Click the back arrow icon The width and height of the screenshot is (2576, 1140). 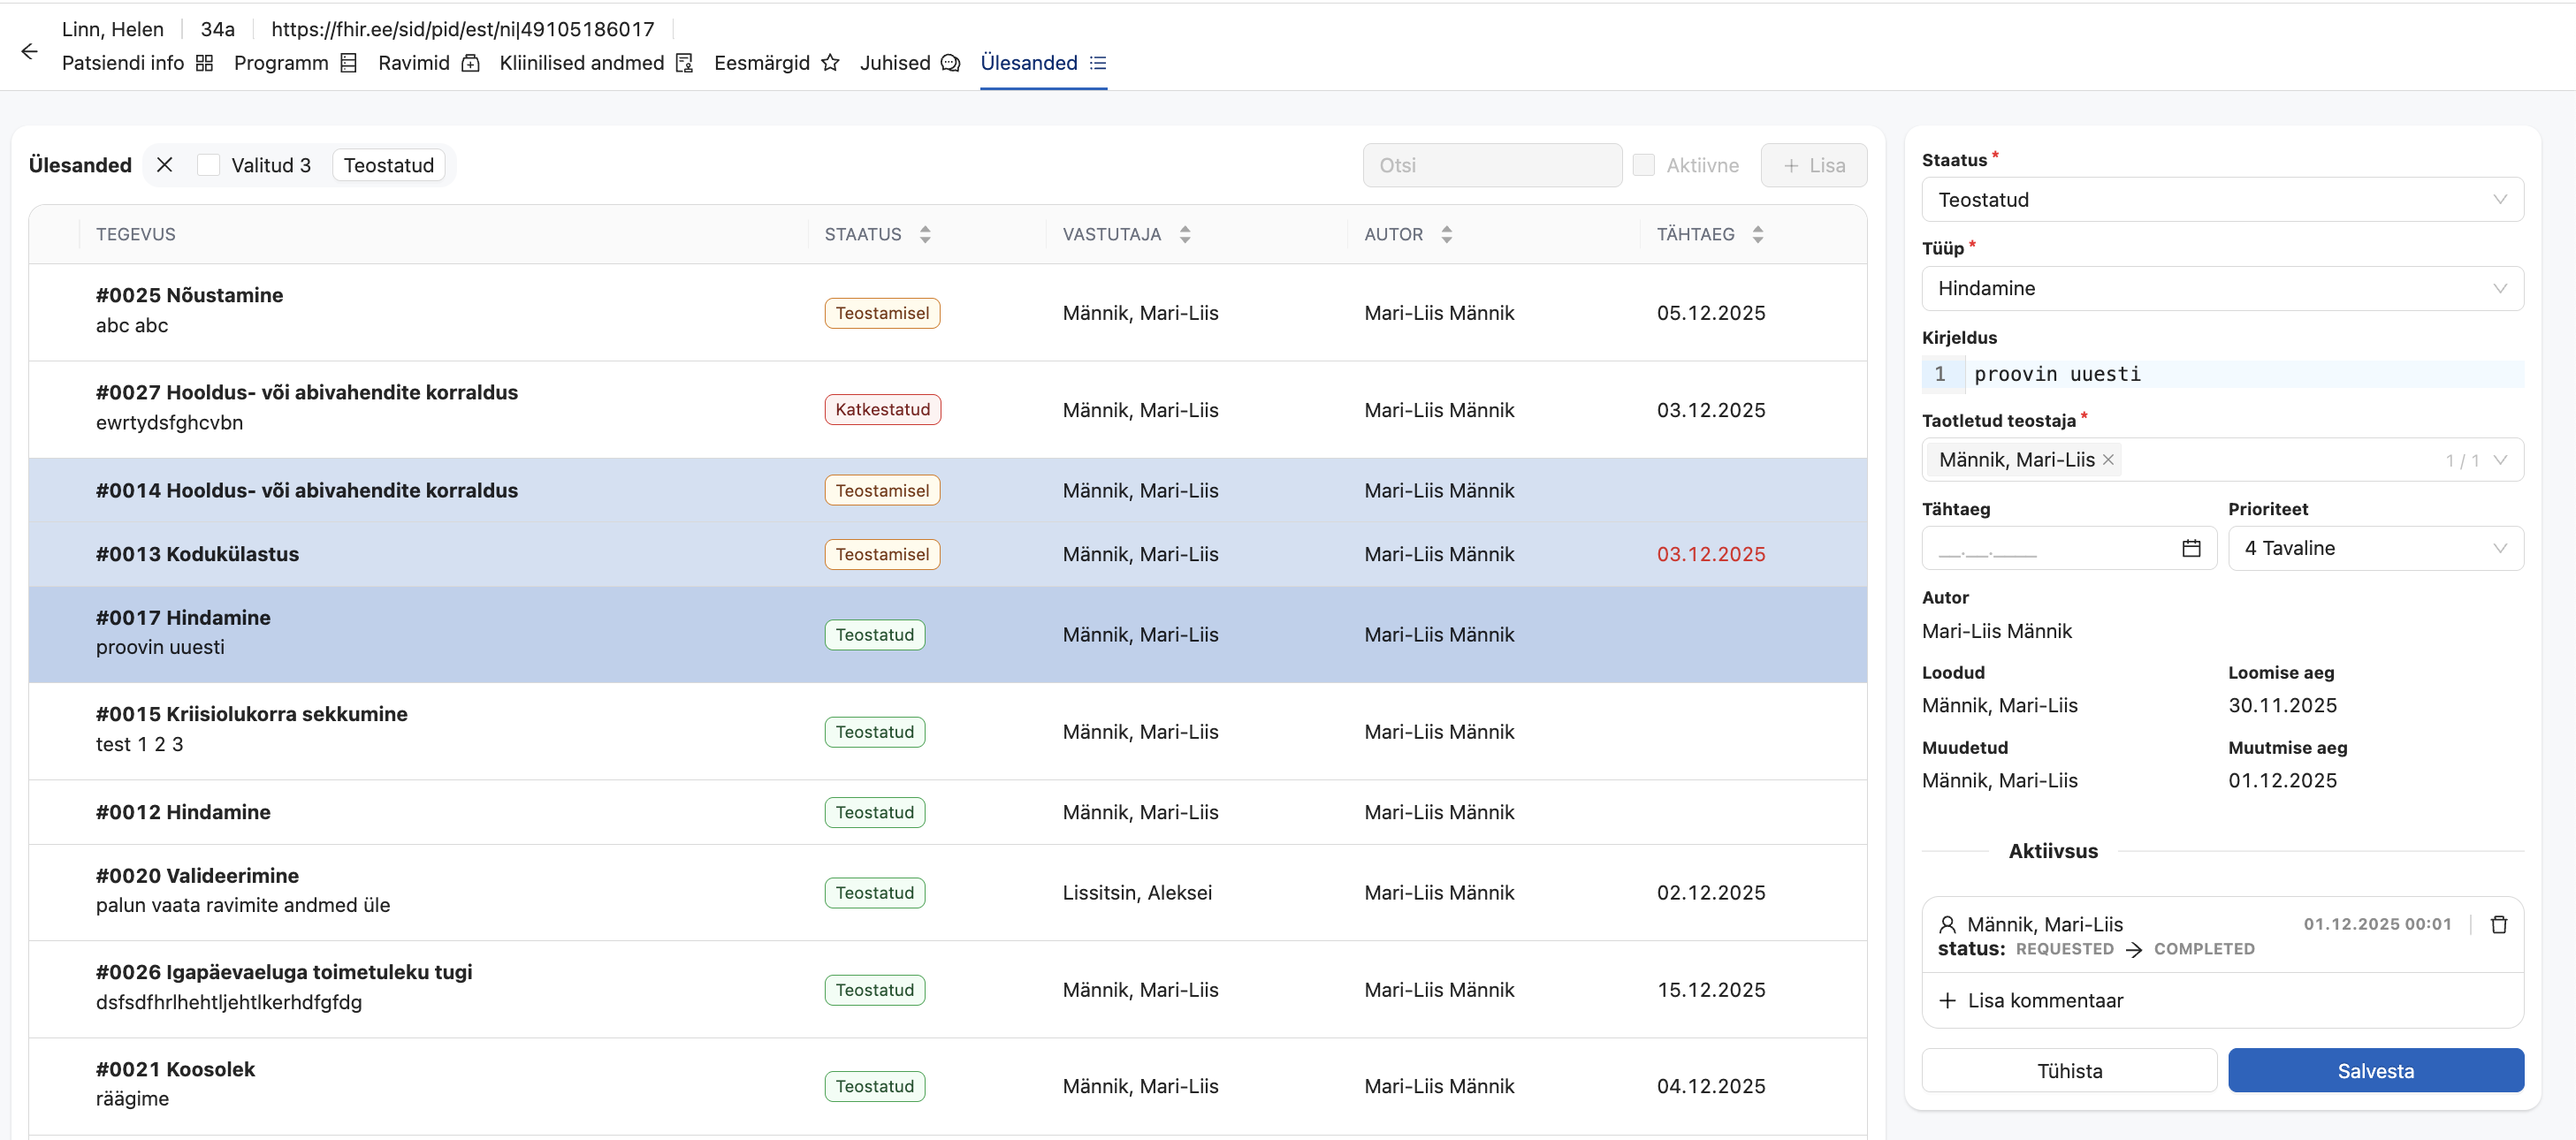(x=29, y=52)
